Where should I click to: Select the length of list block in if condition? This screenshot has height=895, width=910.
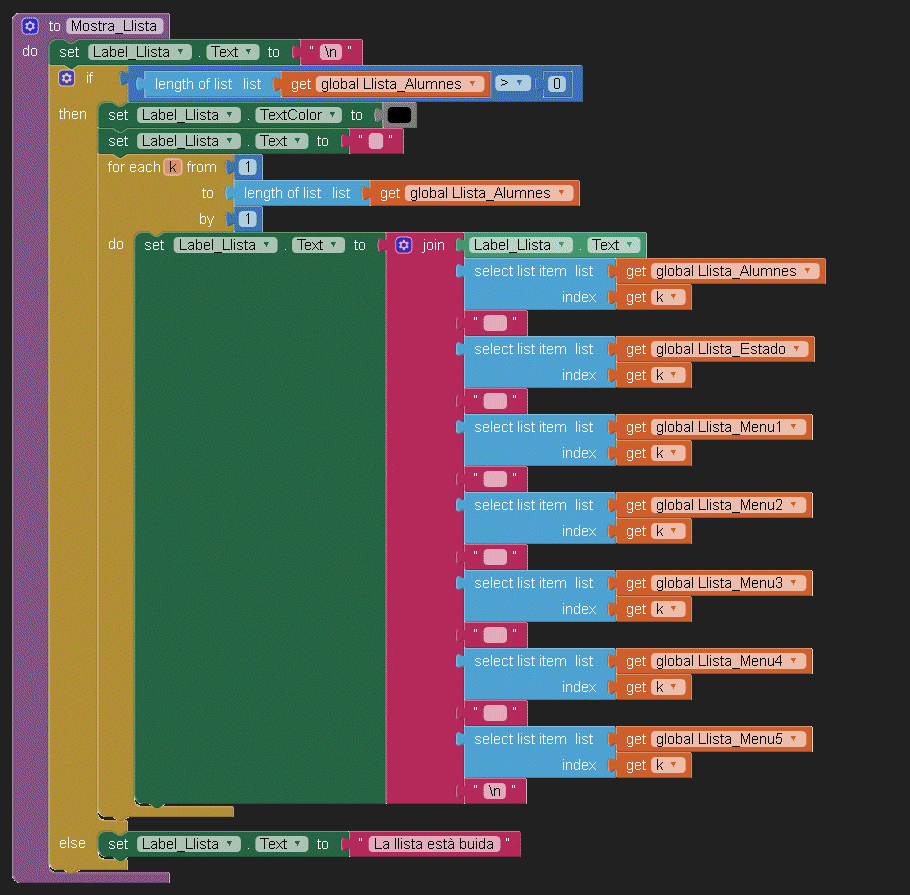pos(195,85)
